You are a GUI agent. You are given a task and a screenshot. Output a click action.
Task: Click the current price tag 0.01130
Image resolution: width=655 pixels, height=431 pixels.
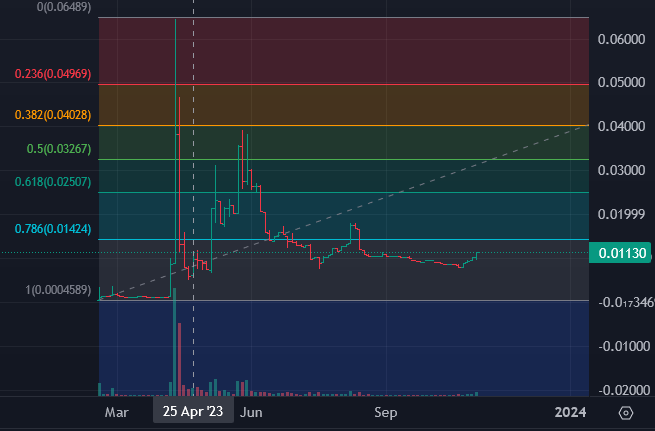pyautogui.click(x=620, y=253)
